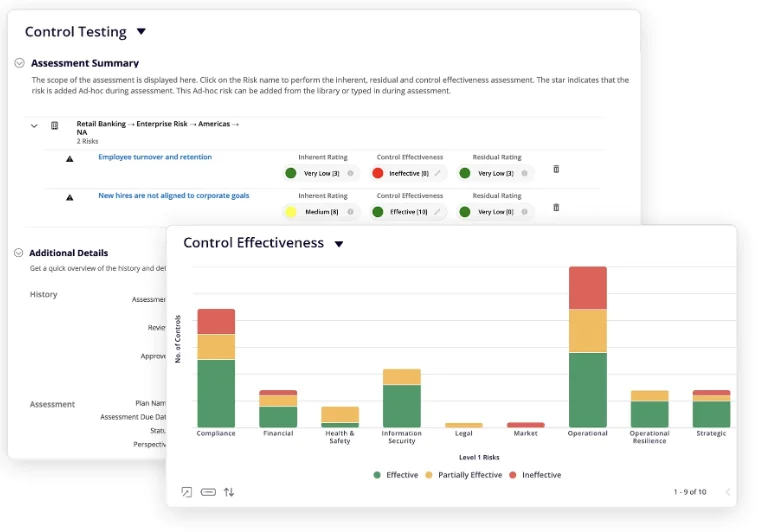This screenshot has height=532, width=763.
Task: Click the green Very Low [3] inherent rating dot
Action: coord(291,173)
